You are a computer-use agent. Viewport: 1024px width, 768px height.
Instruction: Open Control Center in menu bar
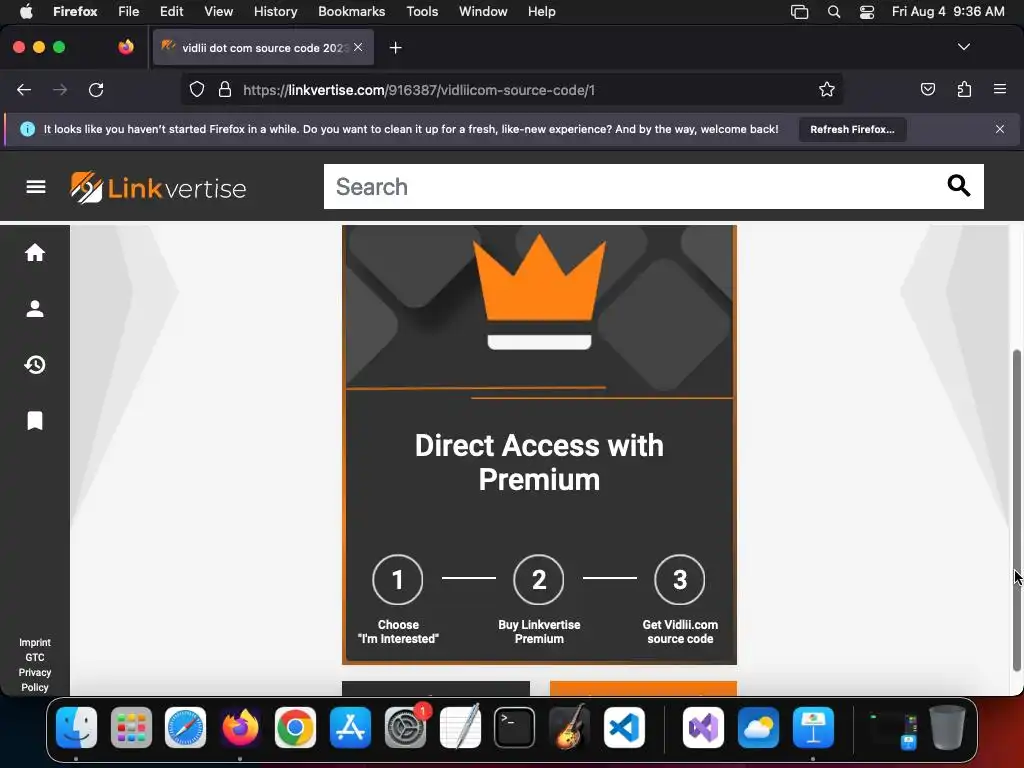pyautogui.click(x=867, y=12)
